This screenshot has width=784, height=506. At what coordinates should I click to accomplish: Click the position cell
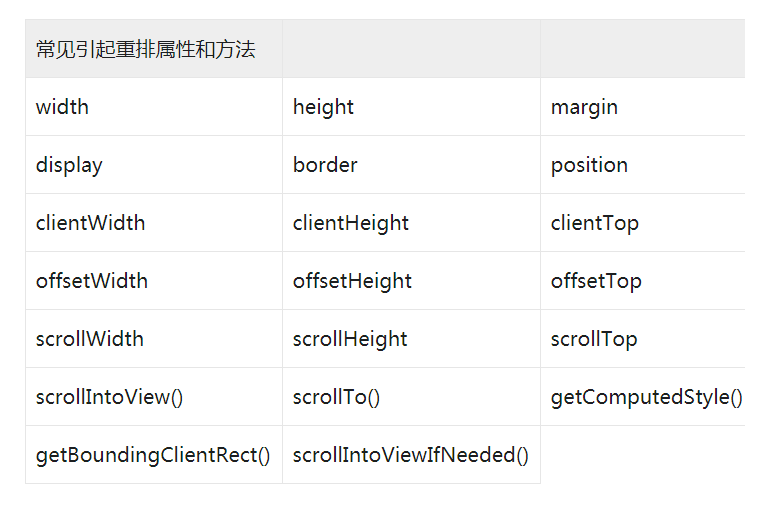pos(642,164)
